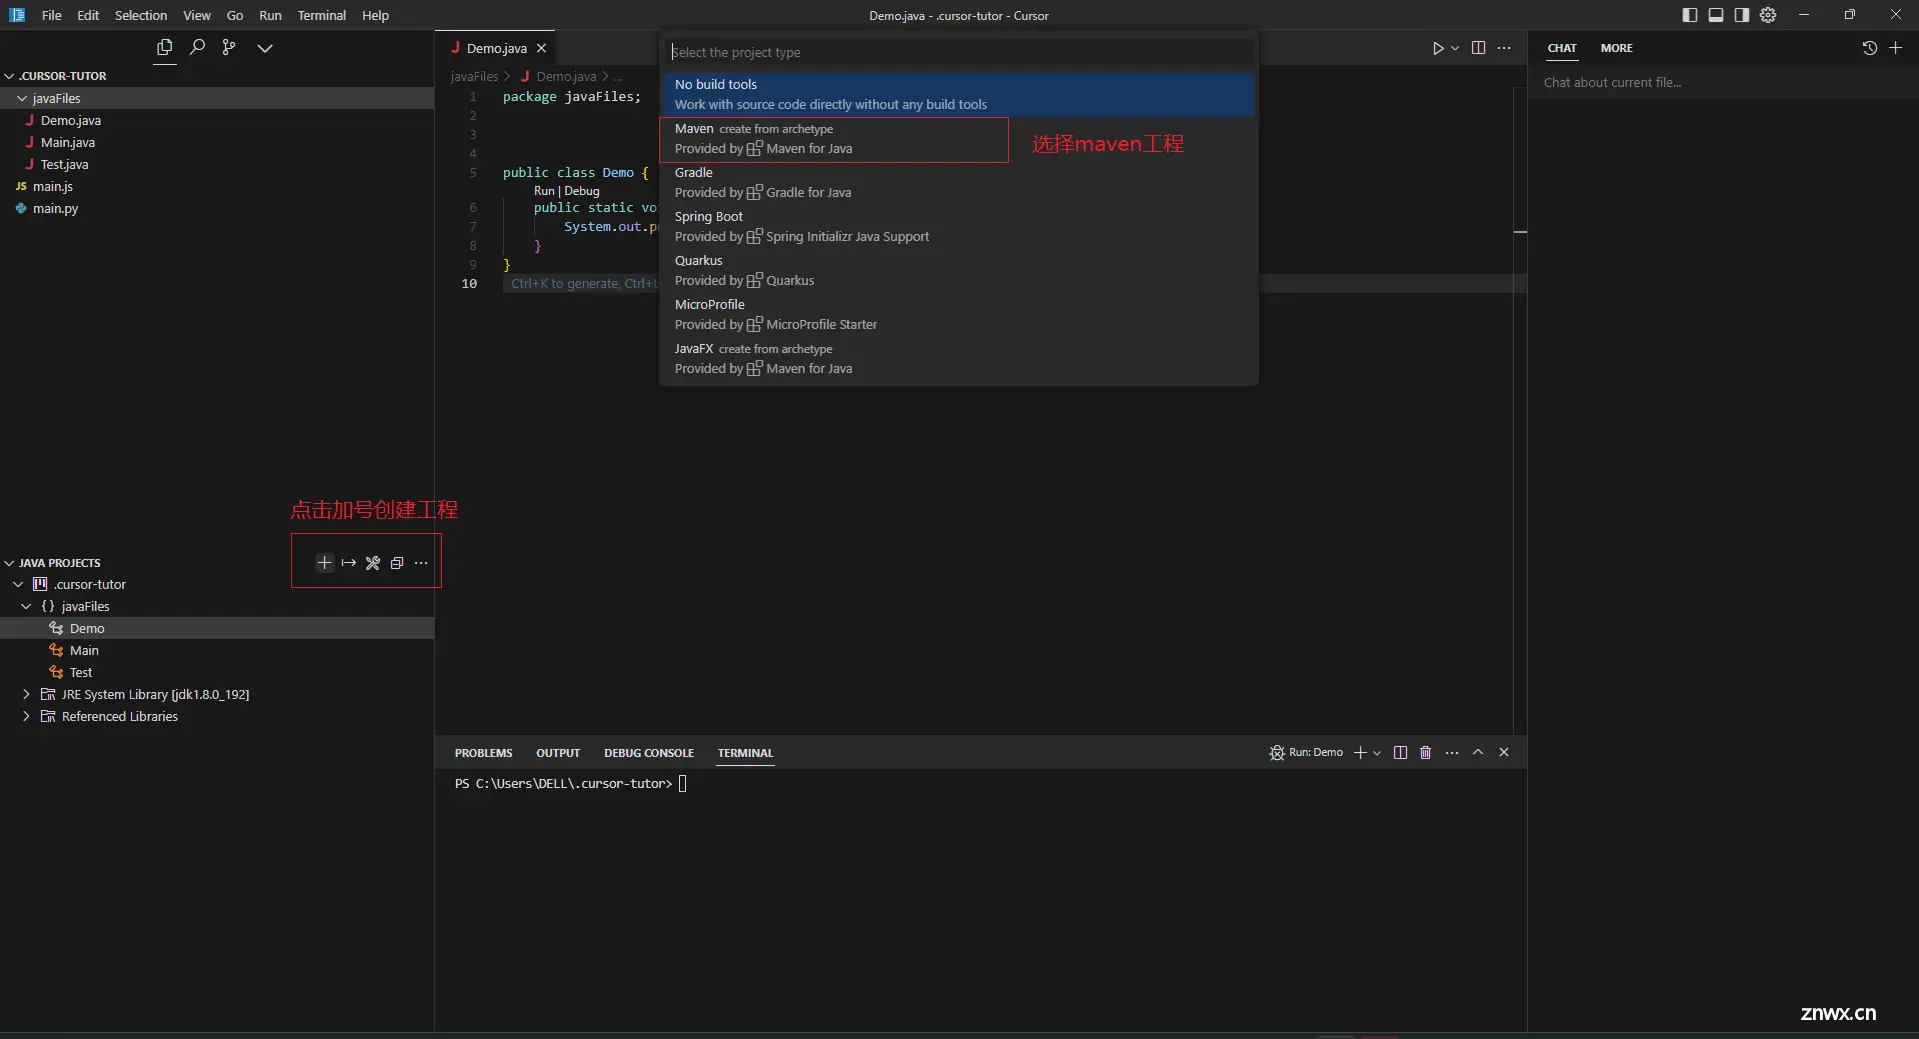Open the File menu
The image size is (1919, 1039).
52,15
